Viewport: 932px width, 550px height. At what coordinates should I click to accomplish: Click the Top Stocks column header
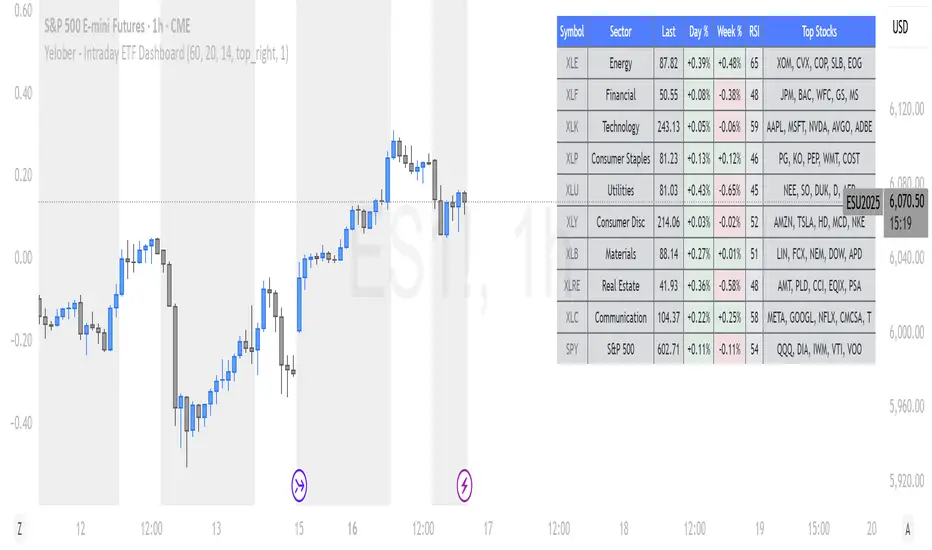coord(819,31)
